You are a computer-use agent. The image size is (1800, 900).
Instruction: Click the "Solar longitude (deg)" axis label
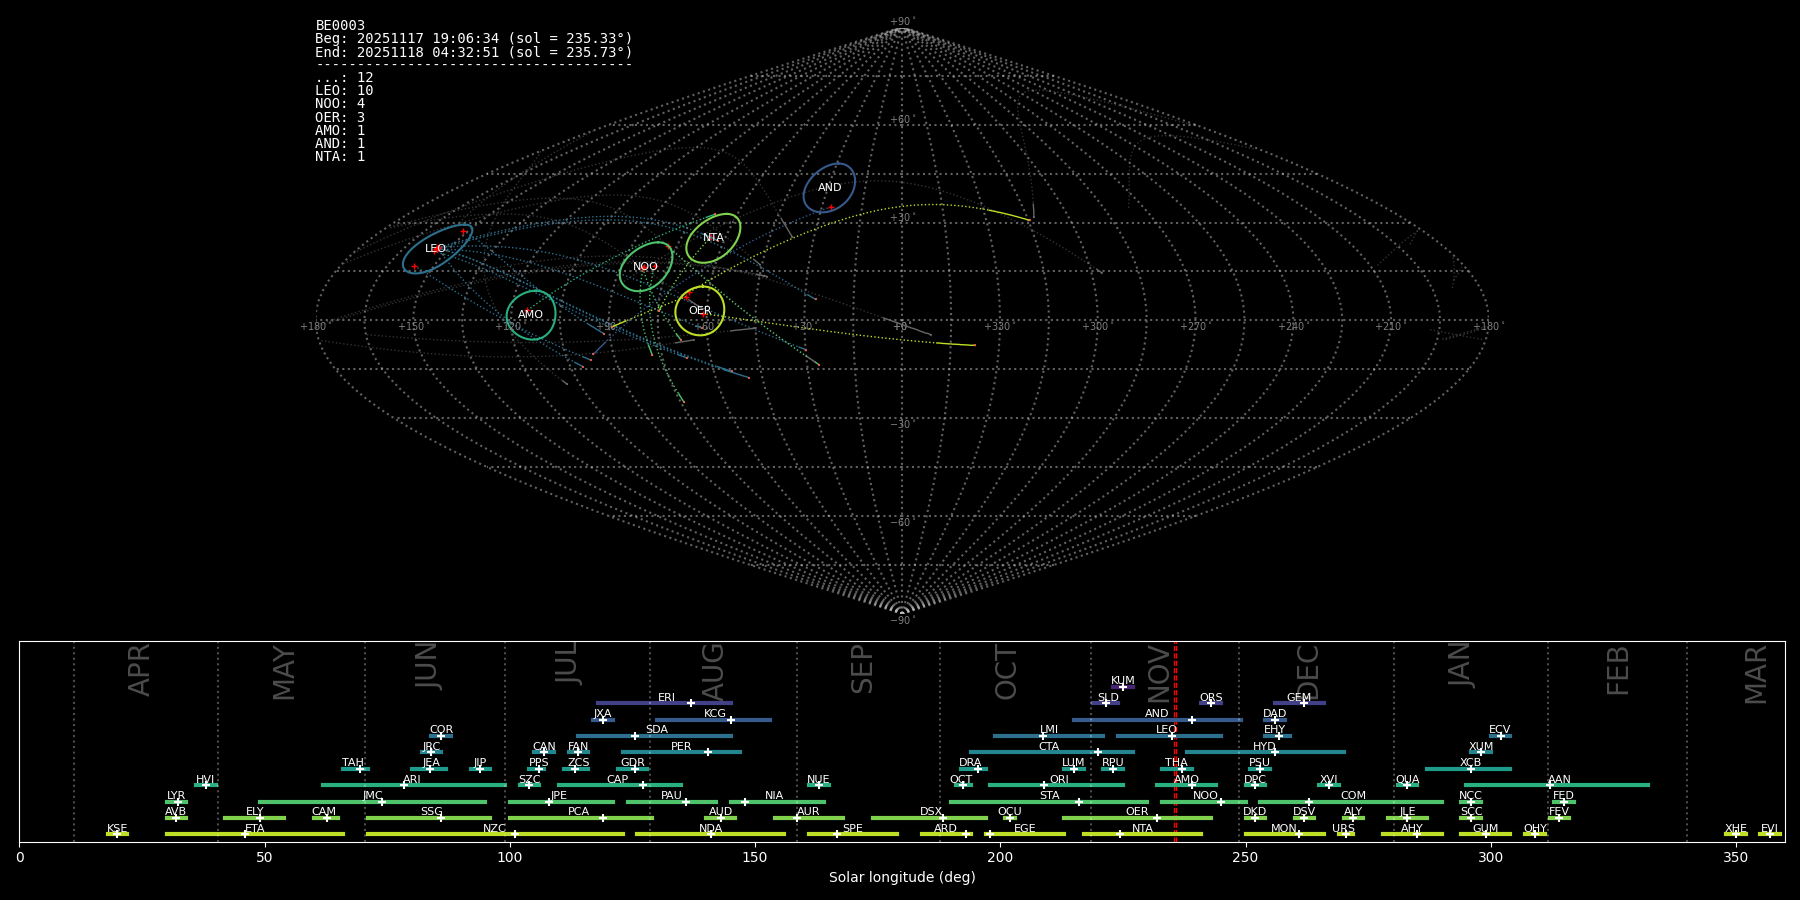901,878
